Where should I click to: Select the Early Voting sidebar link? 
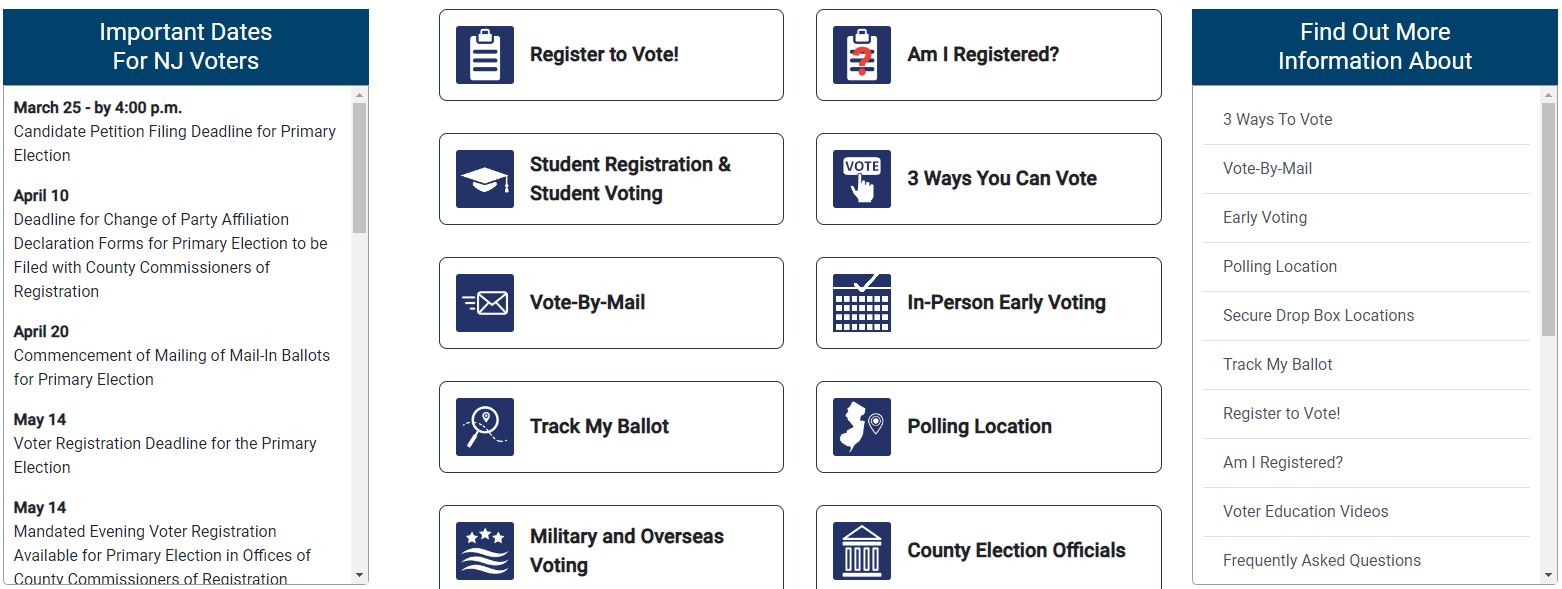[1264, 217]
